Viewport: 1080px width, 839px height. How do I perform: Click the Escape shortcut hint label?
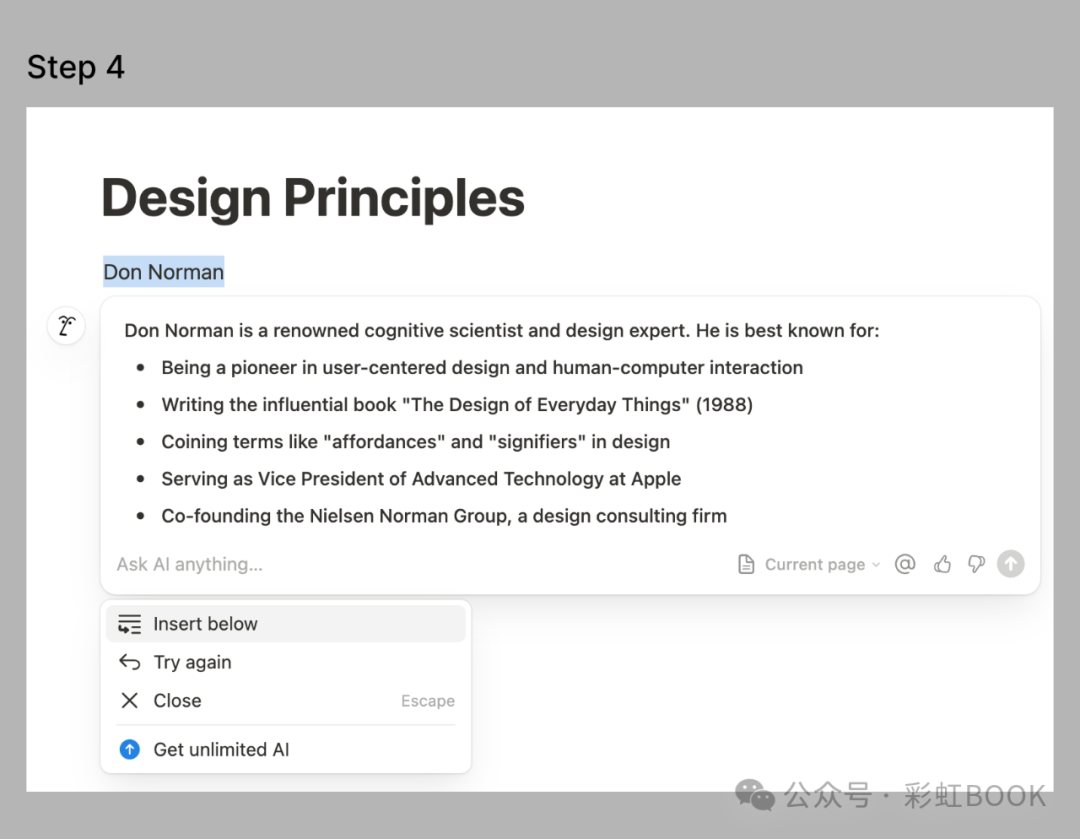click(x=428, y=701)
